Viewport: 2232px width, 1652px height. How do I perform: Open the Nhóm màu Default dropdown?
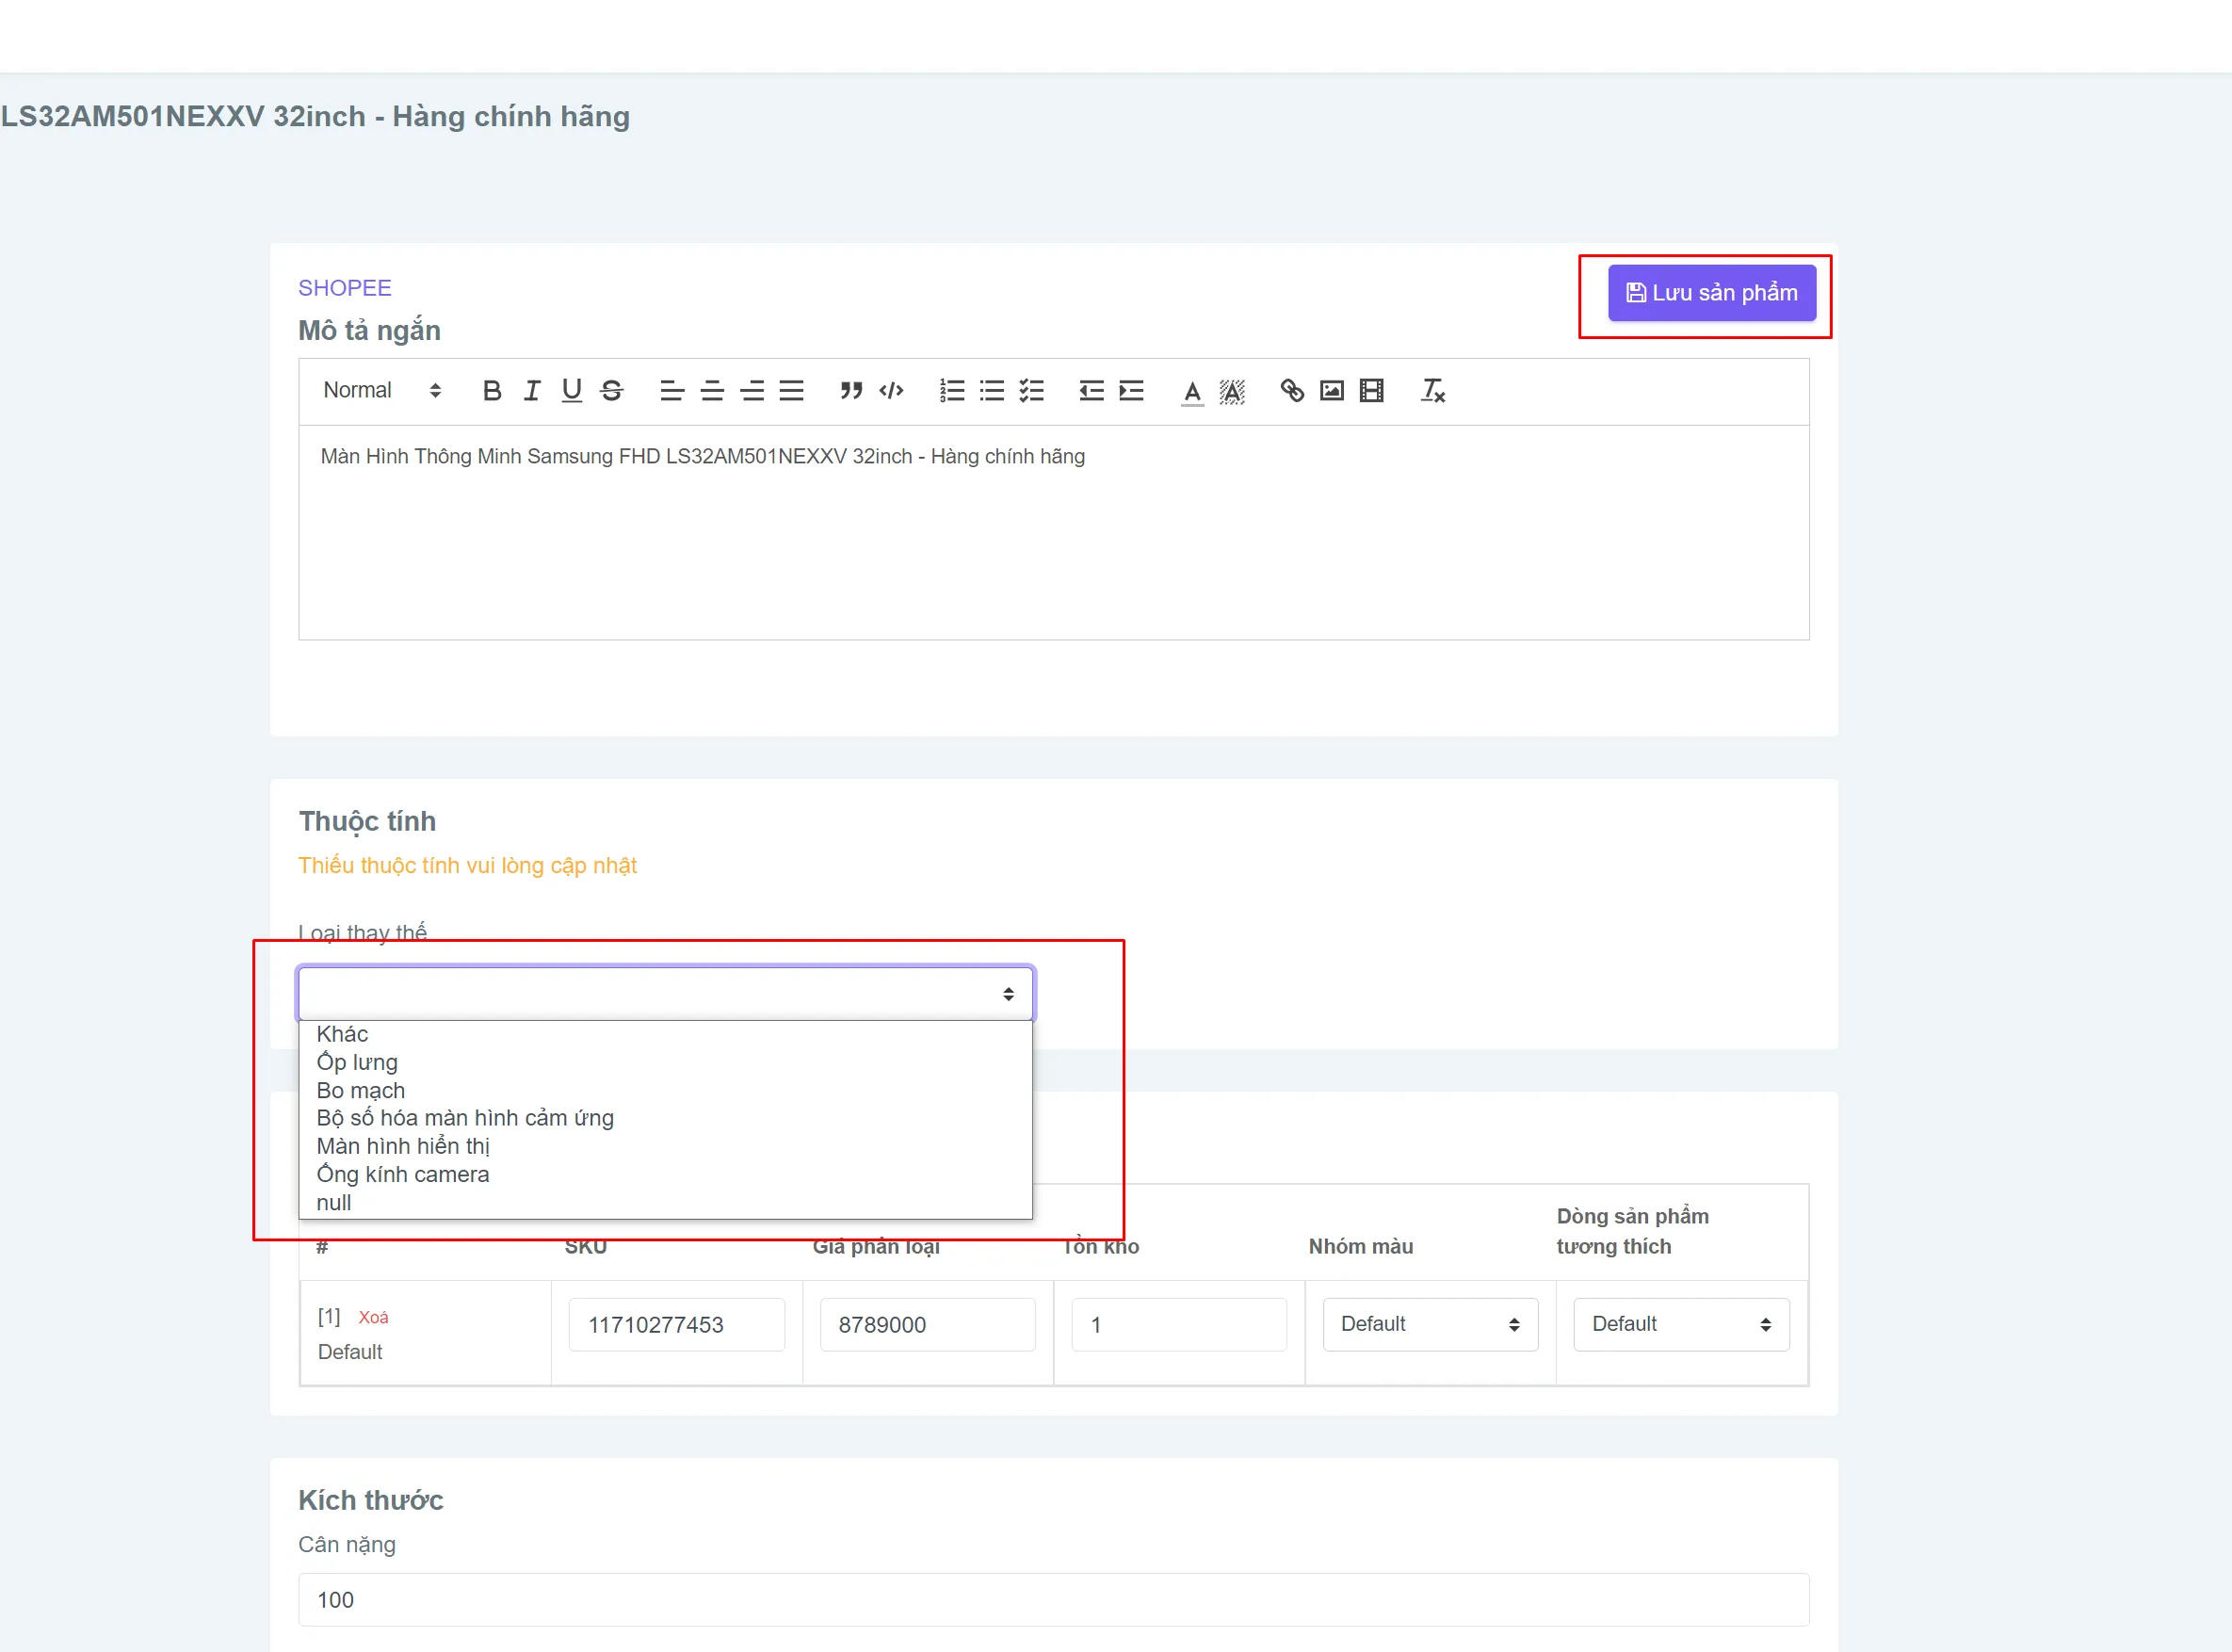[1430, 1324]
